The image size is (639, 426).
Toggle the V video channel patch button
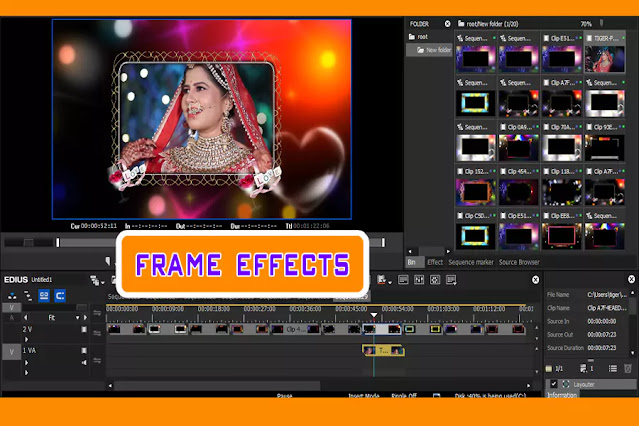(x=11, y=307)
